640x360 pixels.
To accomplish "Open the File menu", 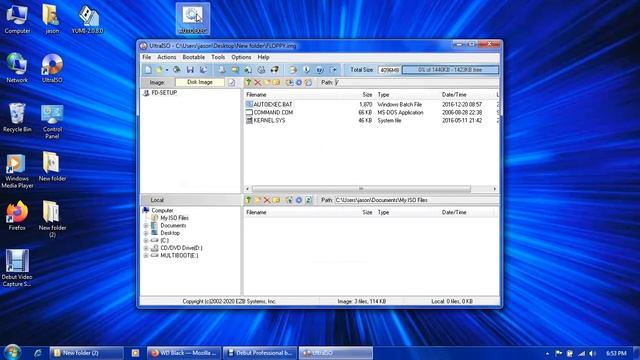I will [147, 57].
